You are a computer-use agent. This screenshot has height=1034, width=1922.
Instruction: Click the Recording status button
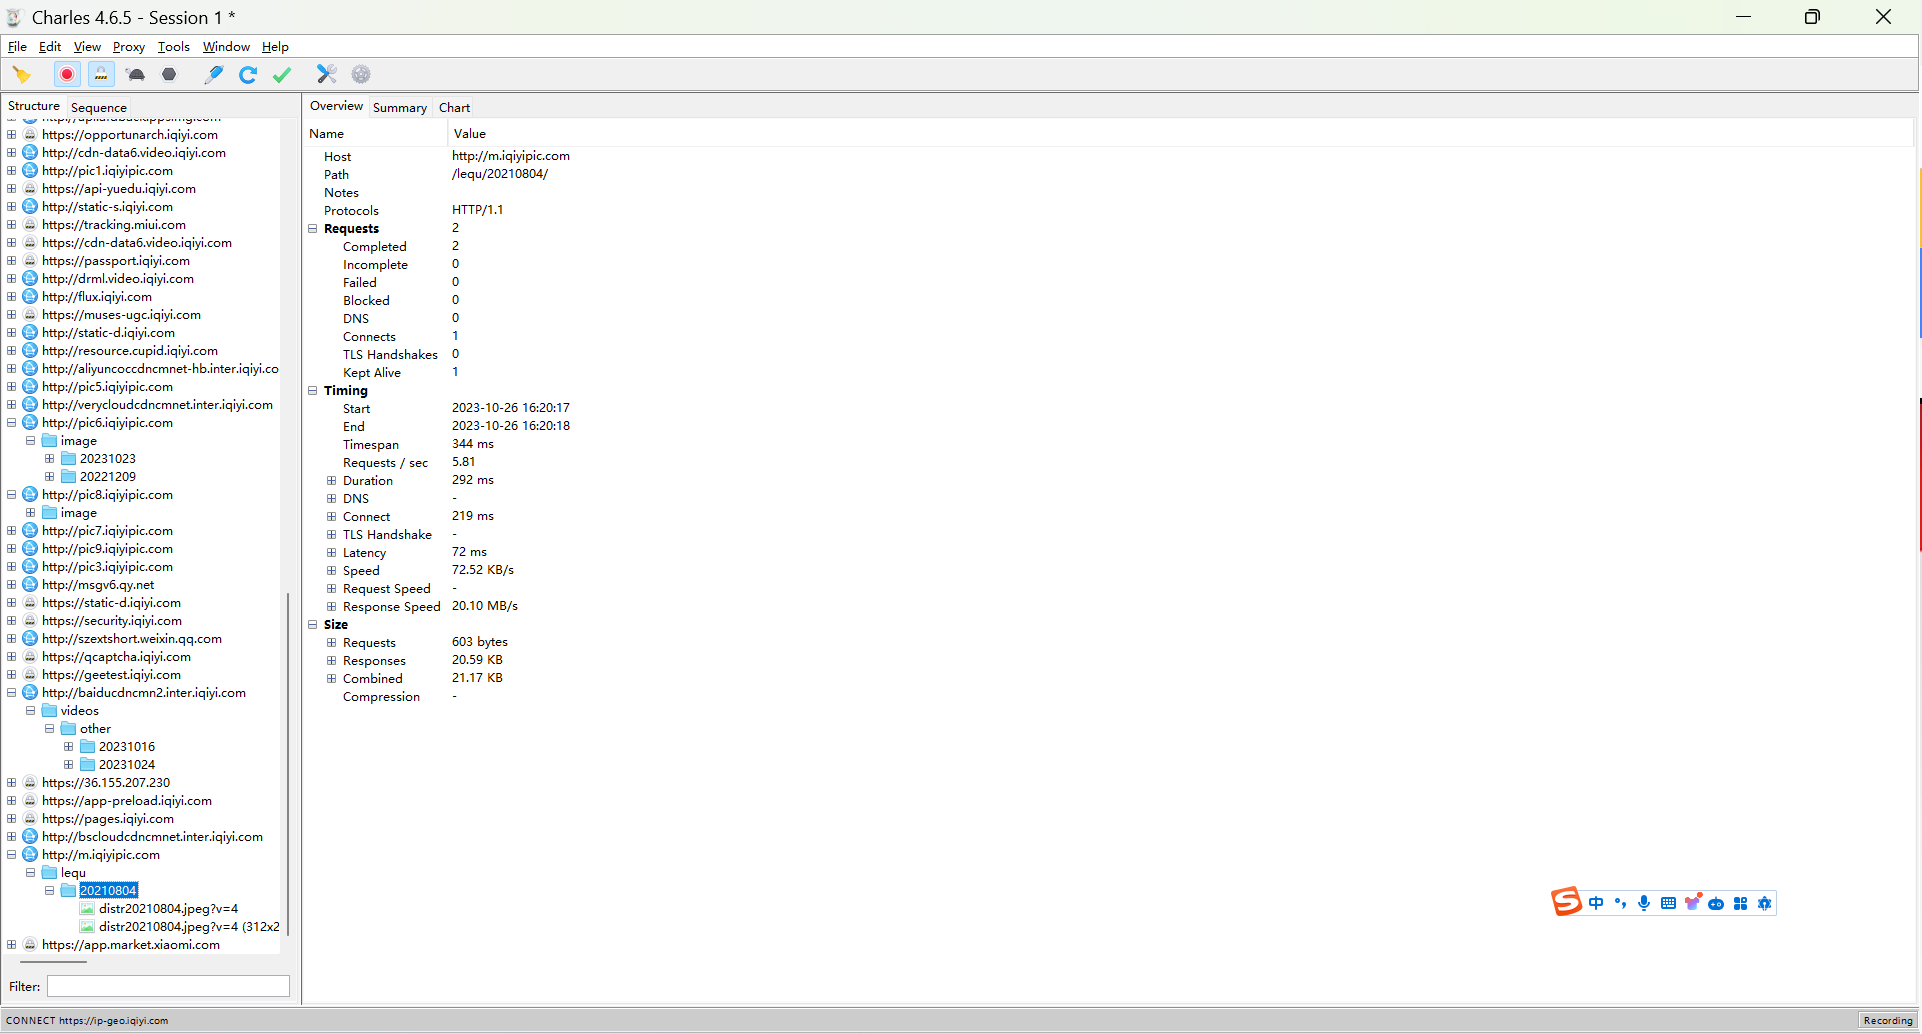click(1888, 1020)
